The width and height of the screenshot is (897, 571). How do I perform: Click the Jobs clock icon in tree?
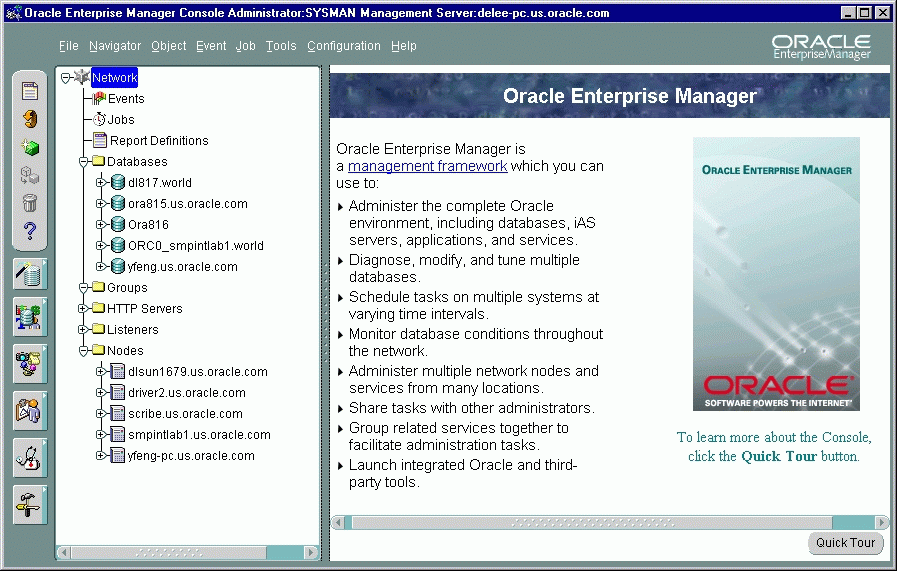coord(99,120)
